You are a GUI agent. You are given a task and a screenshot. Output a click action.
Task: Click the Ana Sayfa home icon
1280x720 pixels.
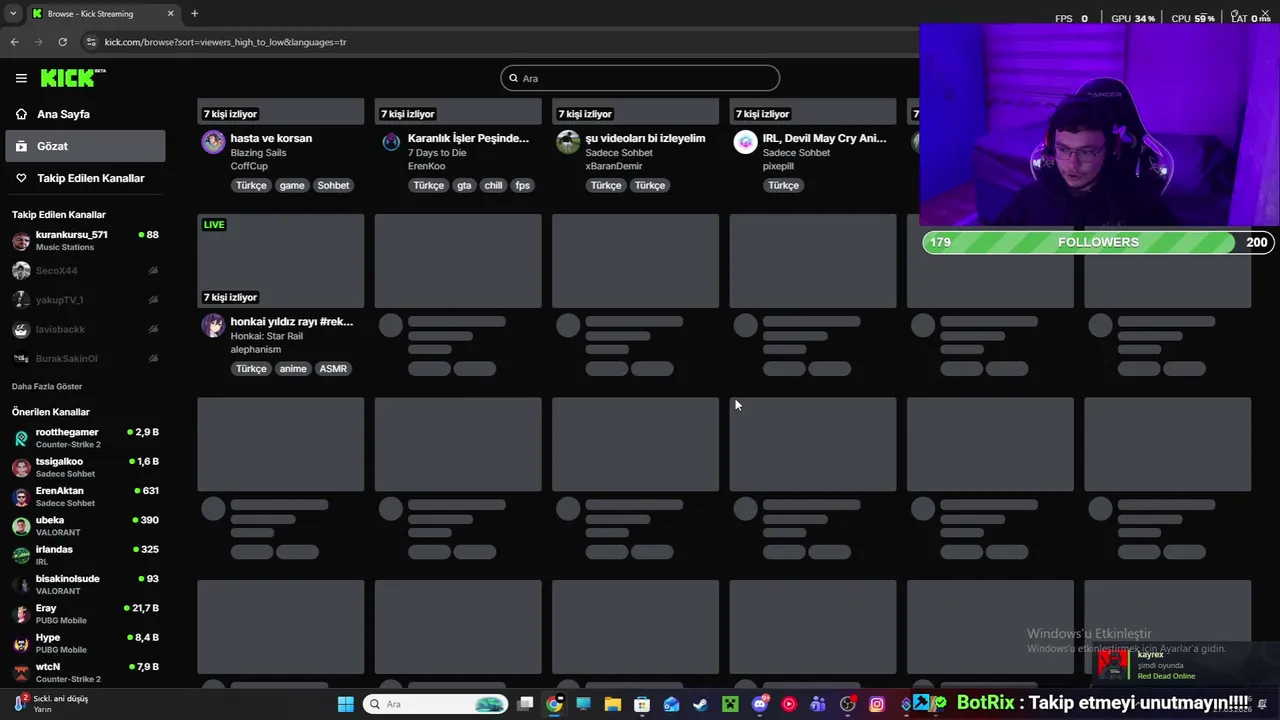click(x=21, y=114)
